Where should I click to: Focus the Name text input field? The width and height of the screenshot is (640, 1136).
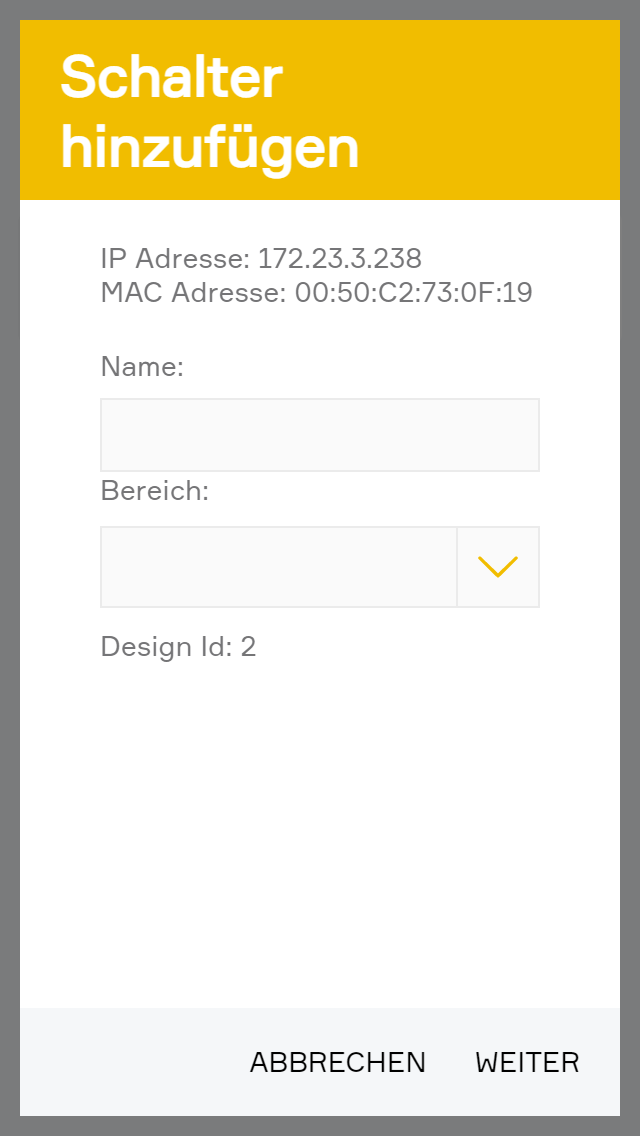(320, 435)
